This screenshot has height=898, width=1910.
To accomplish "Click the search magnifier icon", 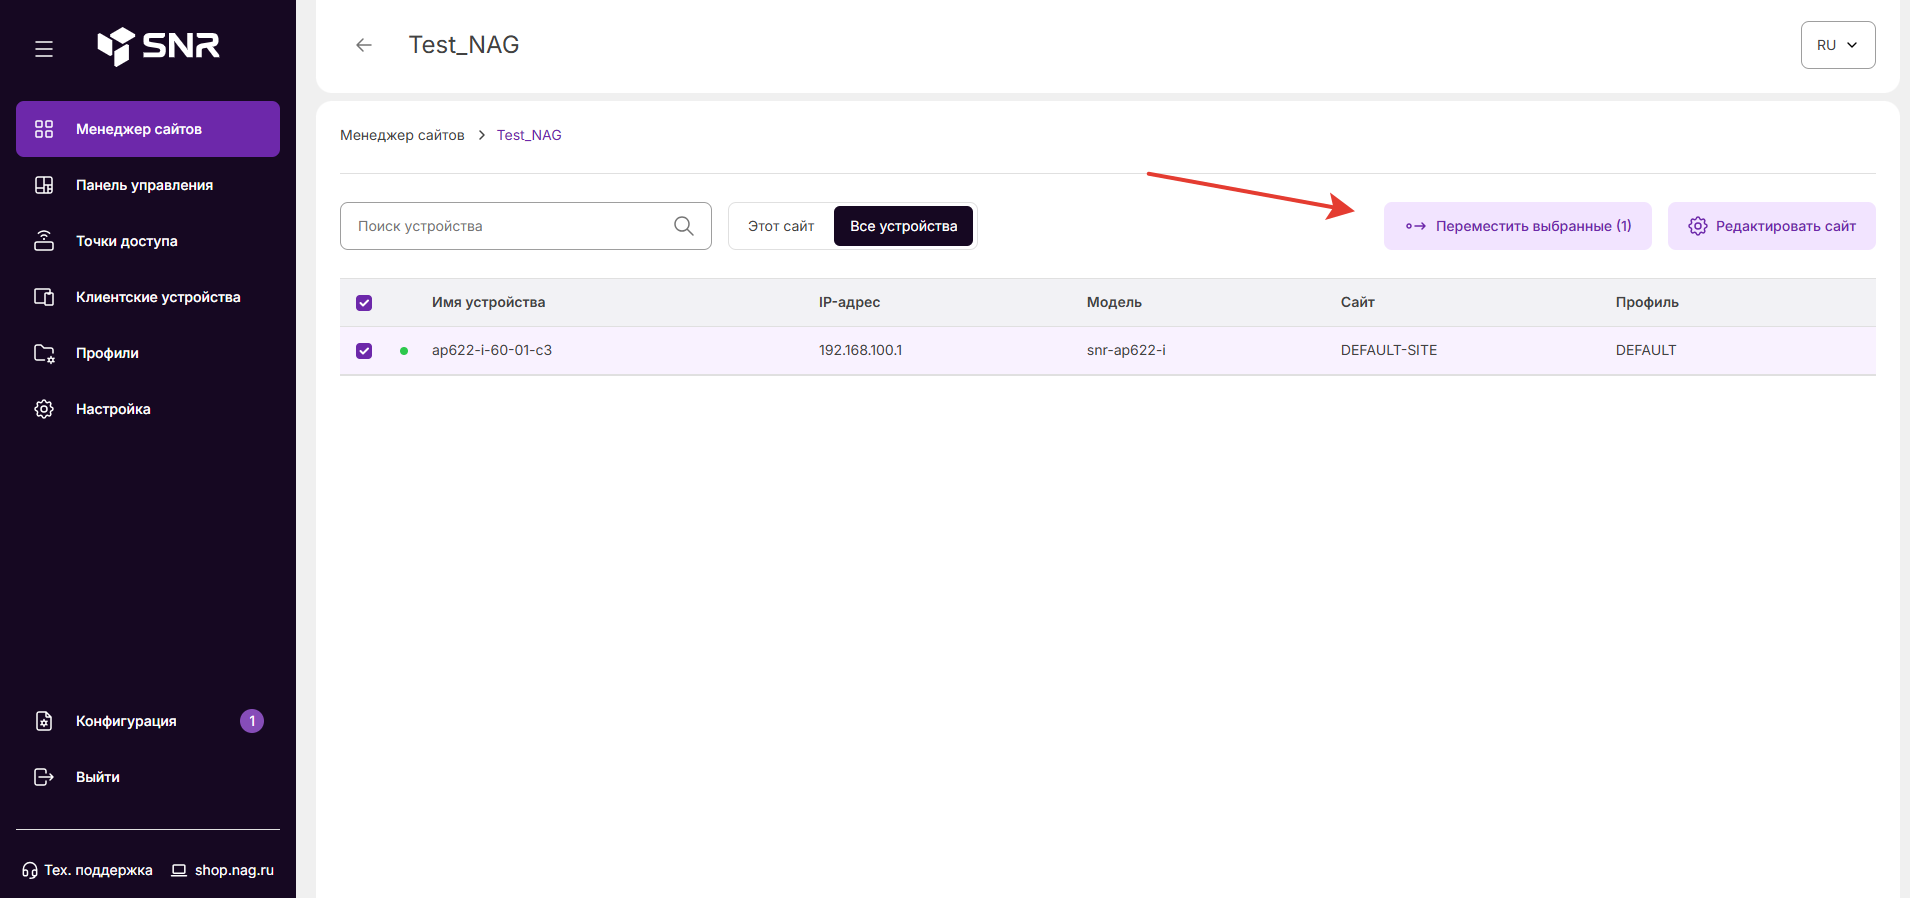I will tap(684, 226).
